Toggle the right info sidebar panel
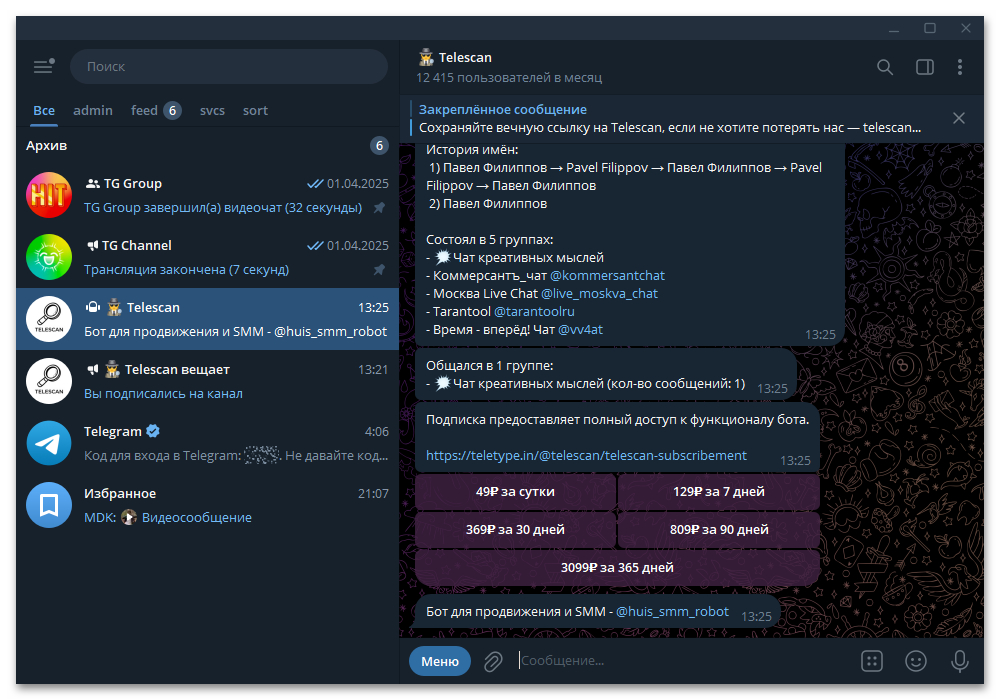 click(925, 67)
